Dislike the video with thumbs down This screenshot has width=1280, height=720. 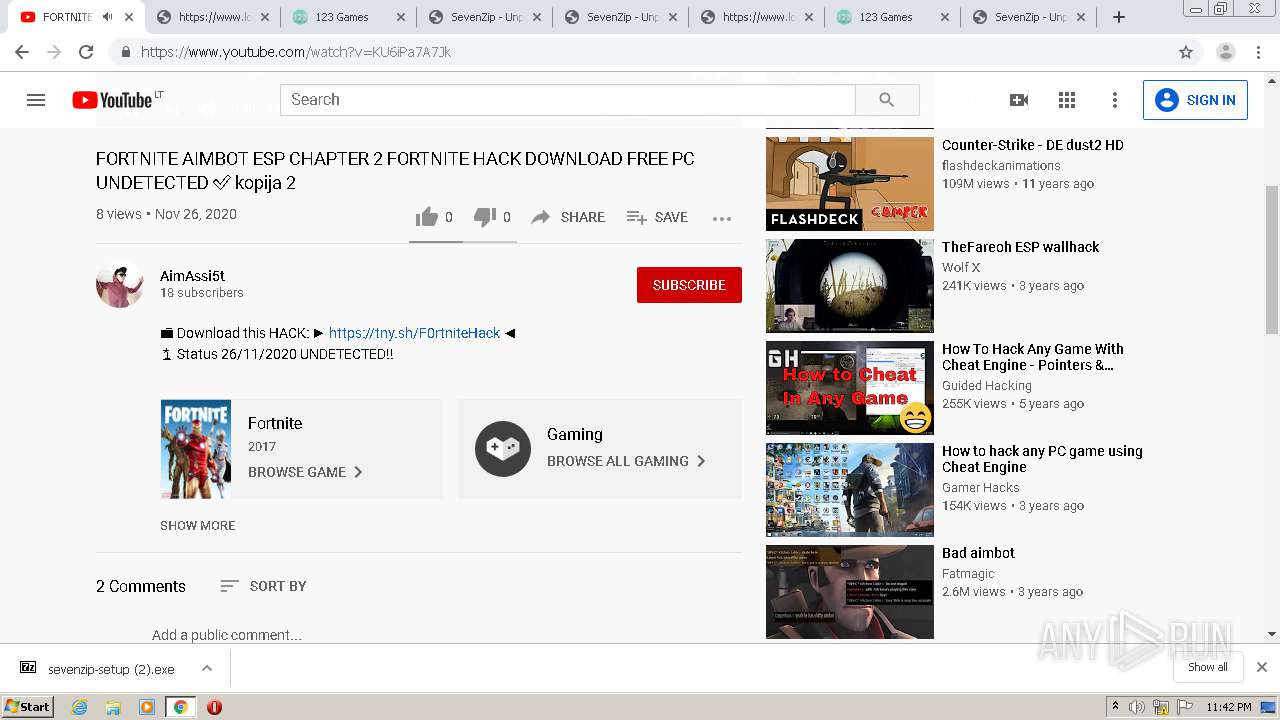(485, 217)
